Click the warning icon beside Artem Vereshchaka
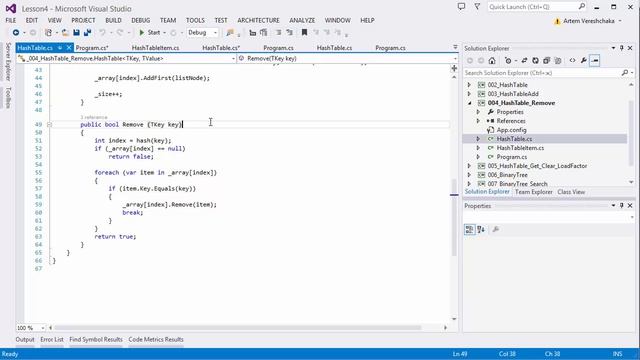The width and height of the screenshot is (640, 360). 557,21
